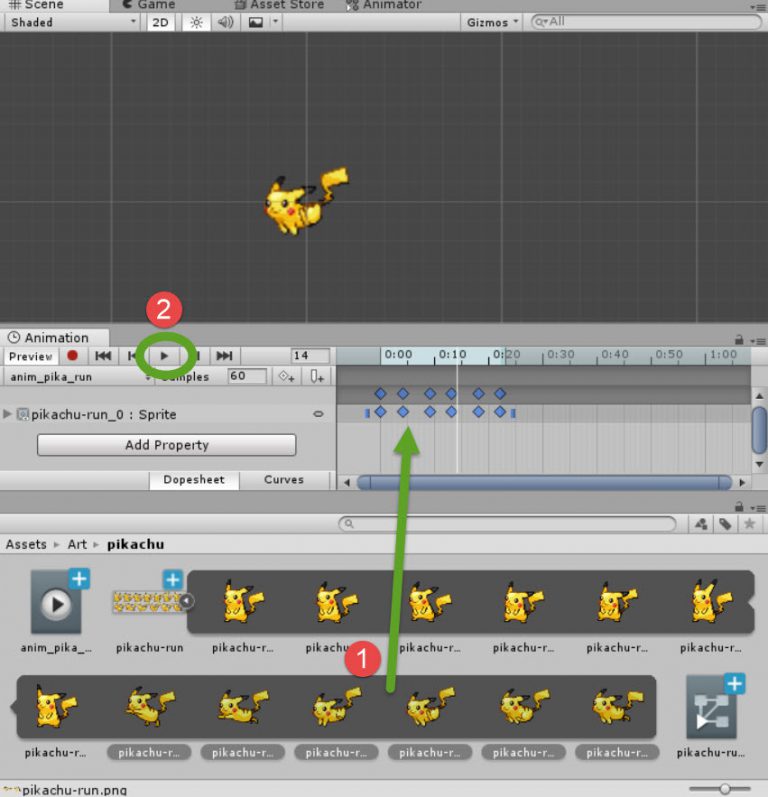768x797 pixels.
Task: Enable keyframe recording with the red record button
Action: 72,356
